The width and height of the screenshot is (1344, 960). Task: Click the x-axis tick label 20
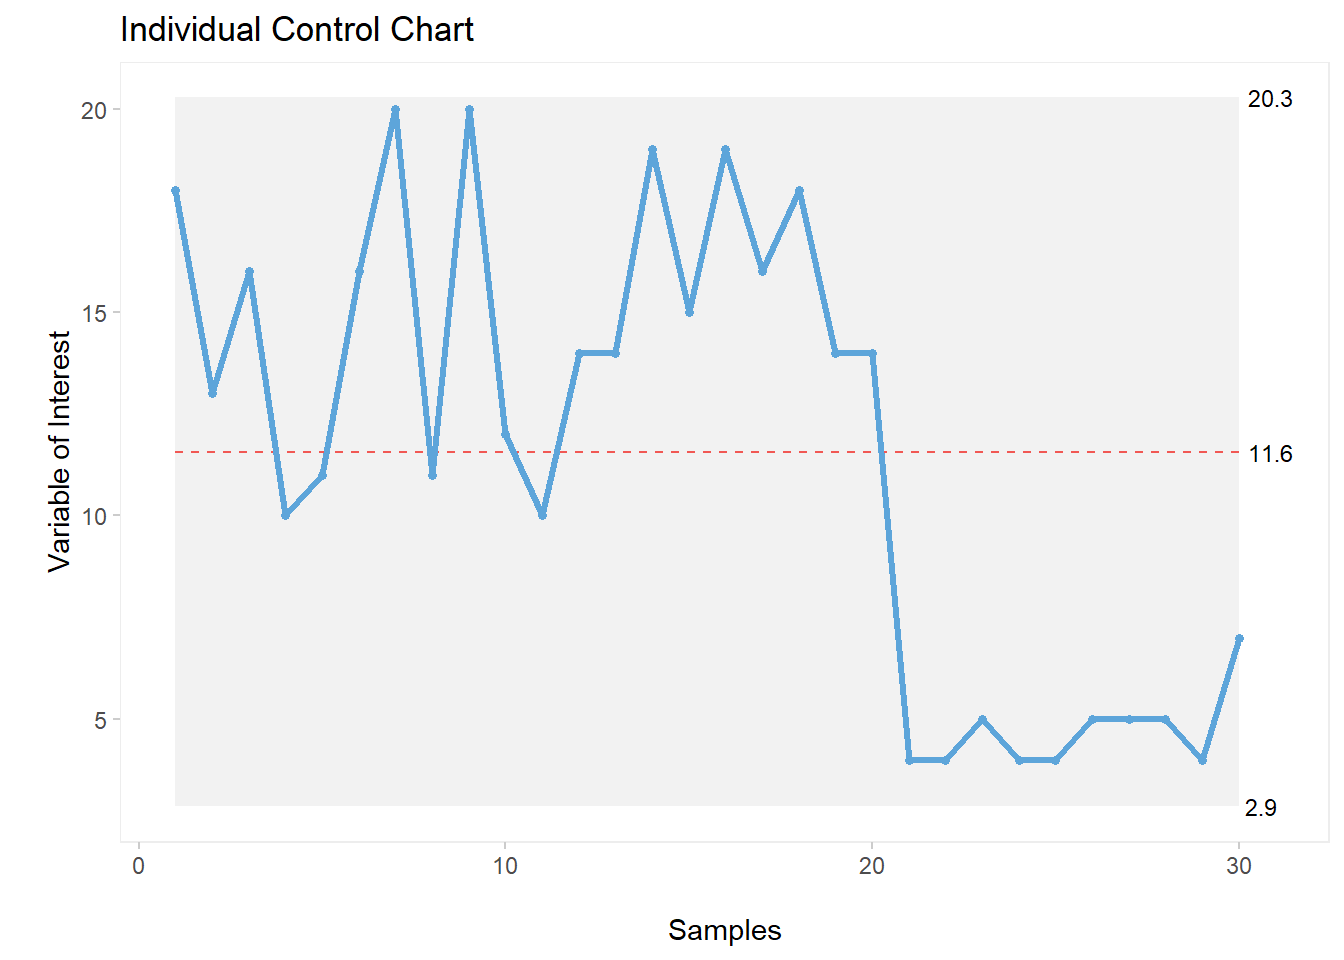872,866
